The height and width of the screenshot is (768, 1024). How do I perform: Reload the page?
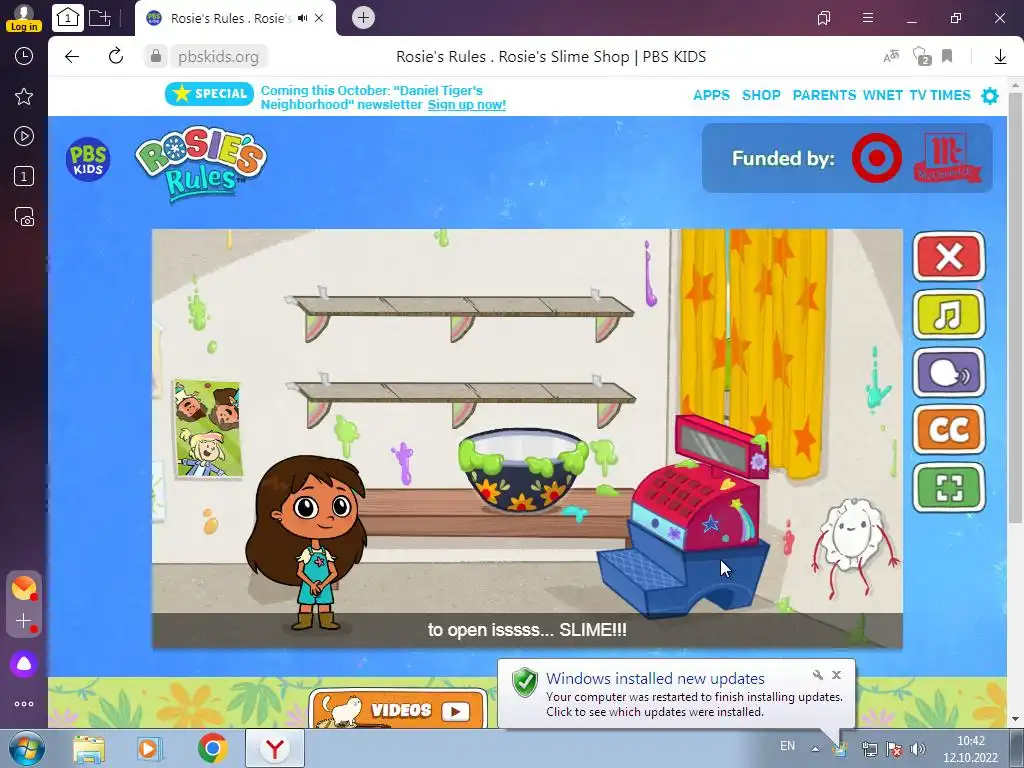(116, 56)
